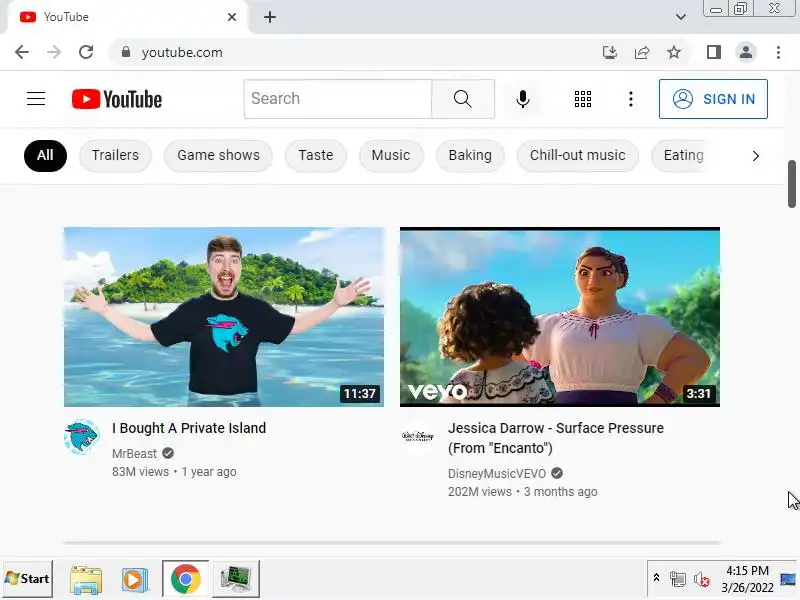Select the Chill-out music filter chip
The width and height of the screenshot is (800, 600).
pyautogui.click(x=578, y=155)
